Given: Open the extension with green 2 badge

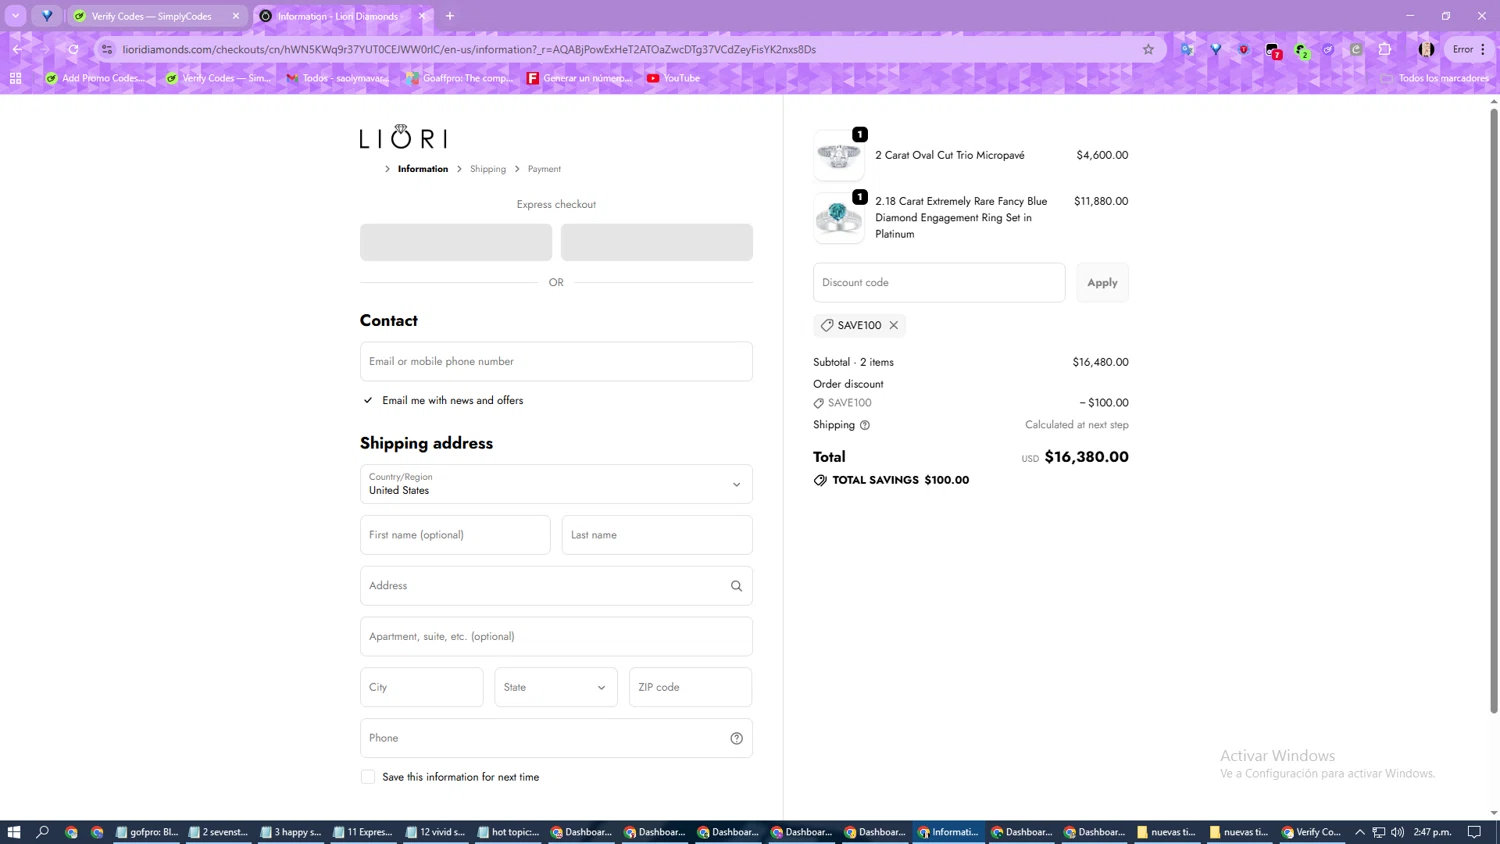Looking at the screenshot, I should 1301,50.
